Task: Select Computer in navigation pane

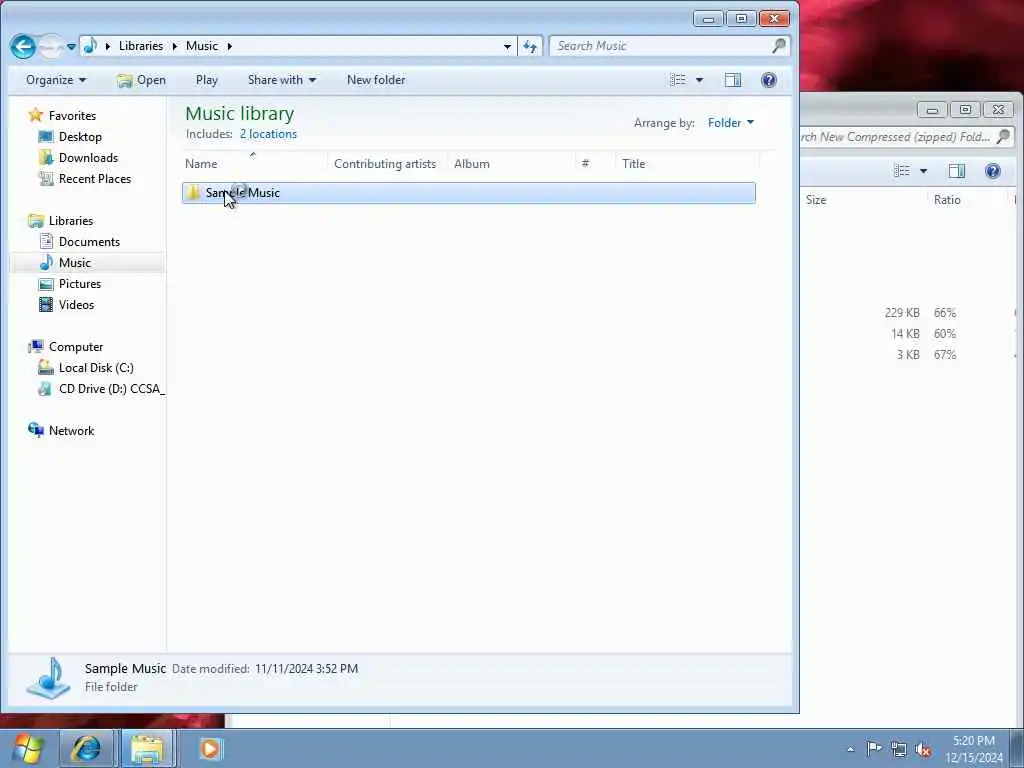Action: tap(76, 347)
